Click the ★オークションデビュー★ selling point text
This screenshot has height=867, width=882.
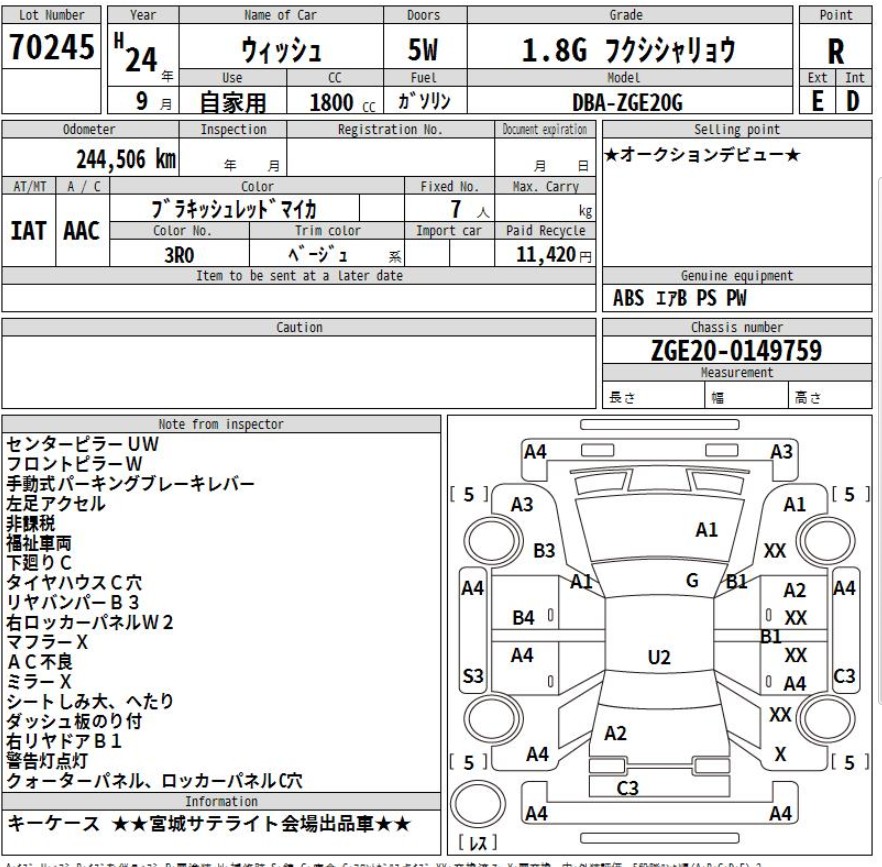coord(701,159)
